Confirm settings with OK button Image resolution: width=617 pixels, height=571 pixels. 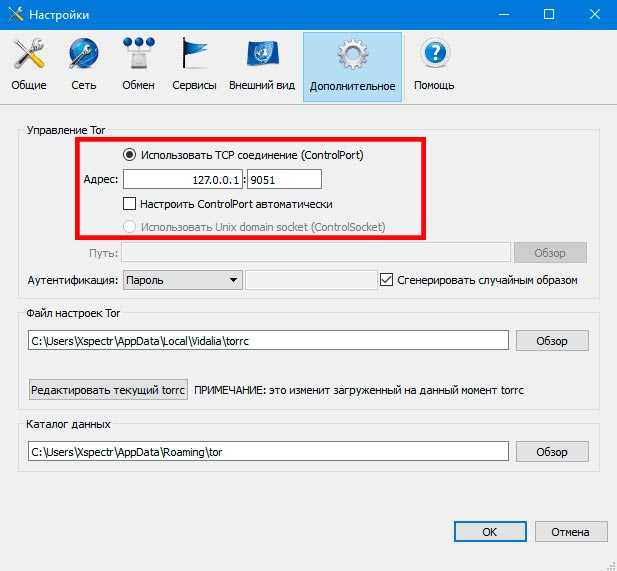490,532
